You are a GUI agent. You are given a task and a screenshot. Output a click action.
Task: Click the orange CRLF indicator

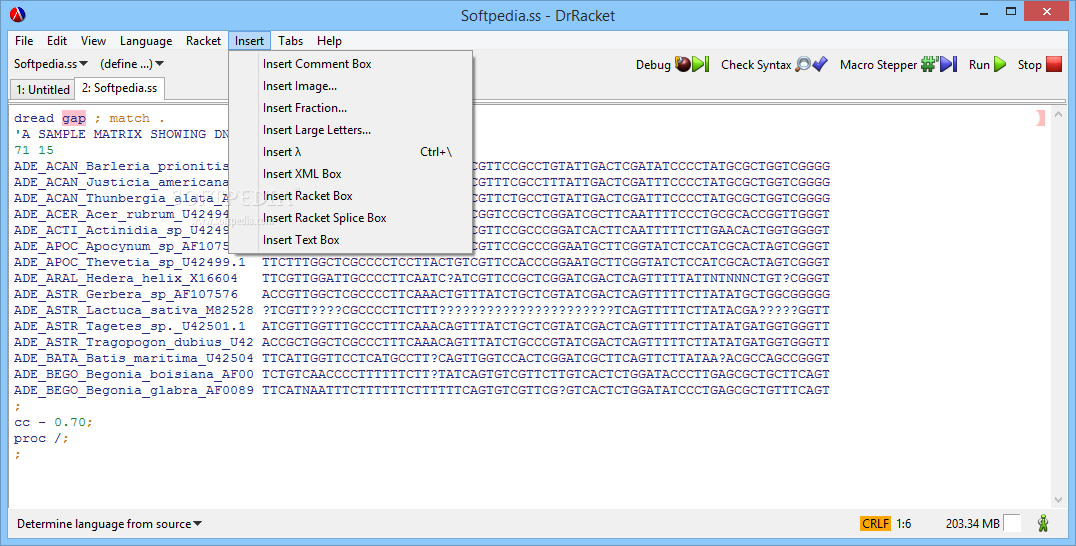tap(875, 523)
